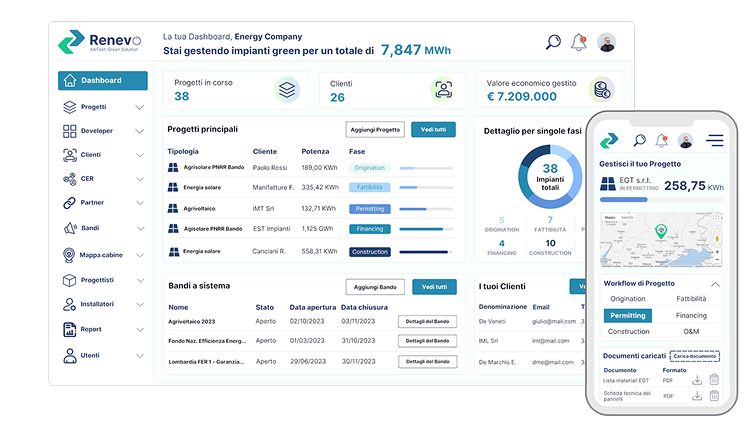The height and width of the screenshot is (422, 751).
Task: Click the Aggiungi Progetto button
Action: 375,130
